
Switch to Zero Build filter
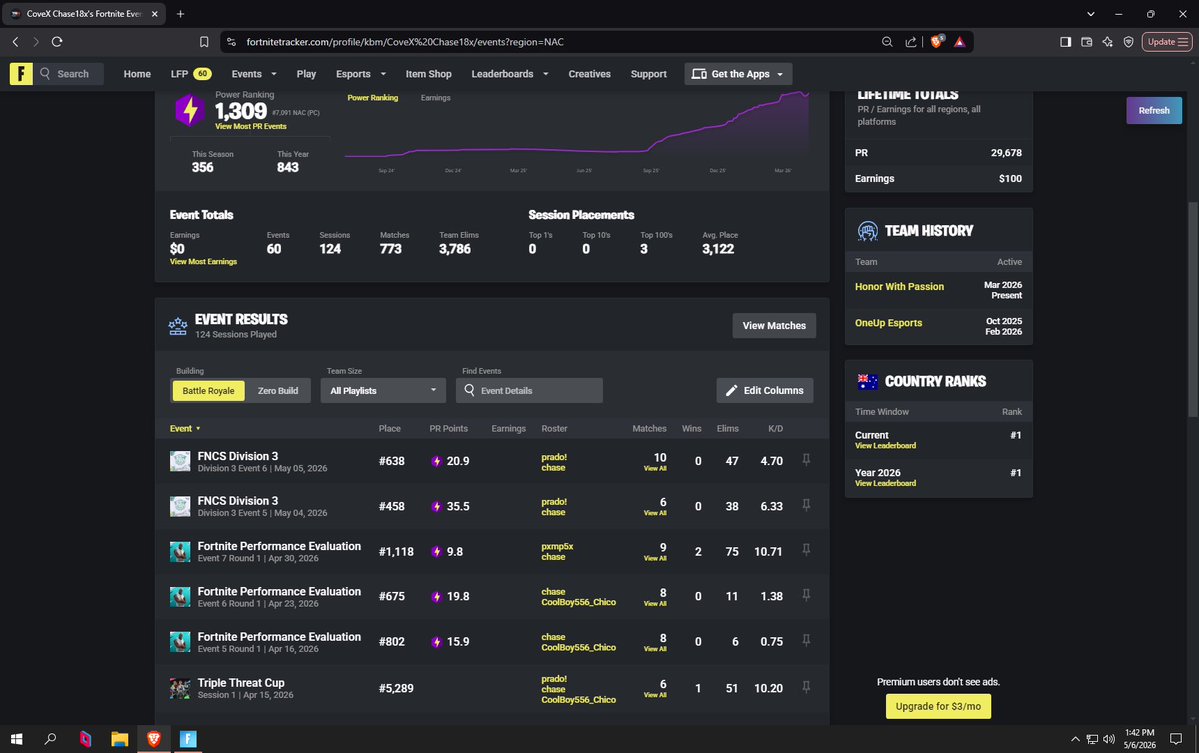click(278, 391)
